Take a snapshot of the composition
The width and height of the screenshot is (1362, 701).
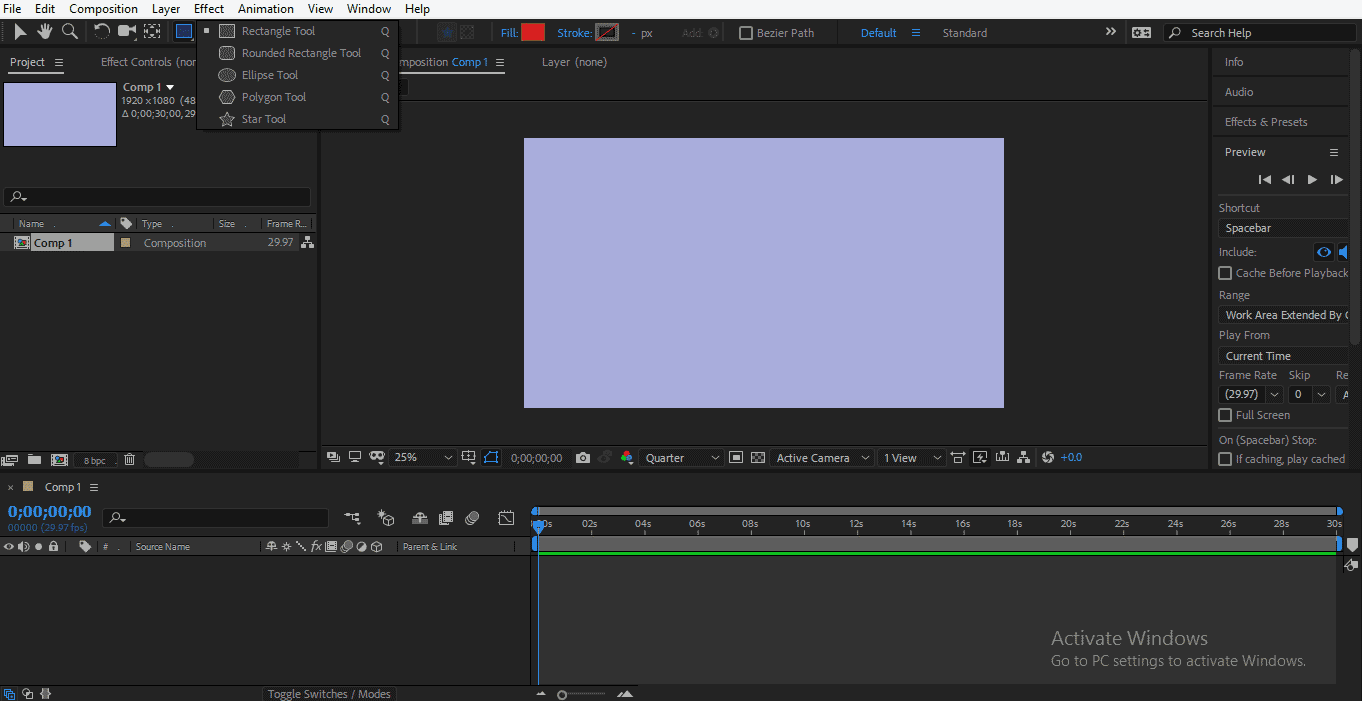coord(583,457)
